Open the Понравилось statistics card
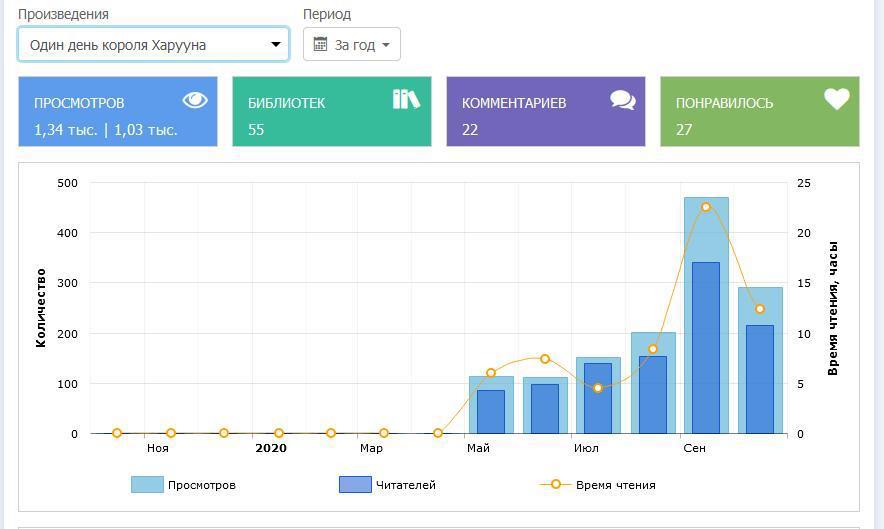 (759, 111)
